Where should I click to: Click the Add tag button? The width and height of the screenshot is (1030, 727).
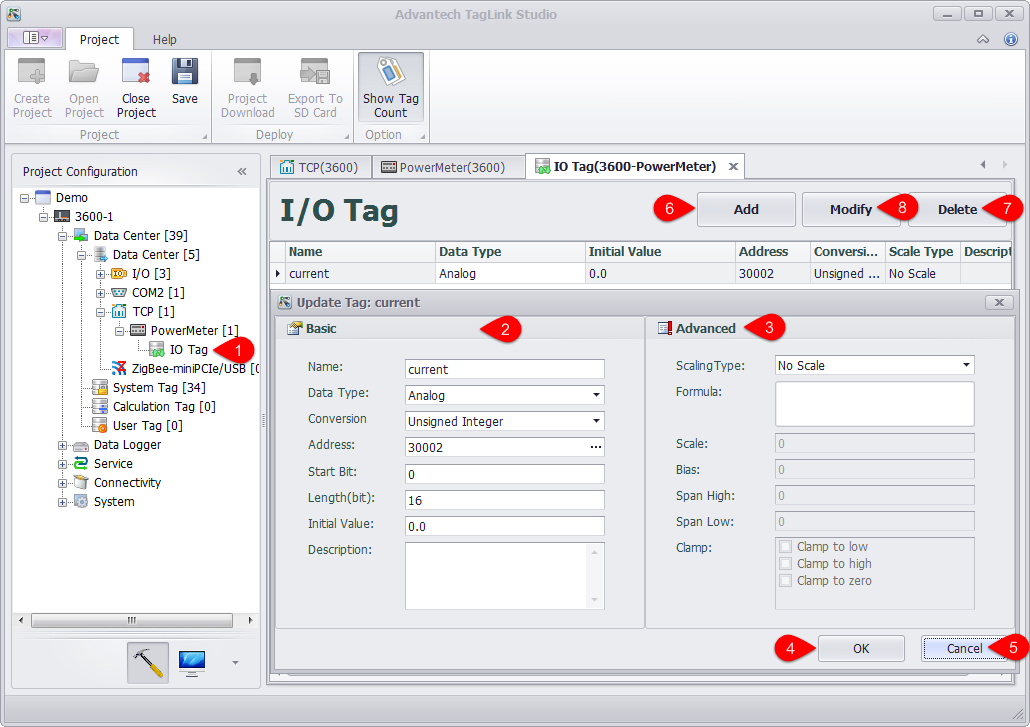click(x=746, y=209)
